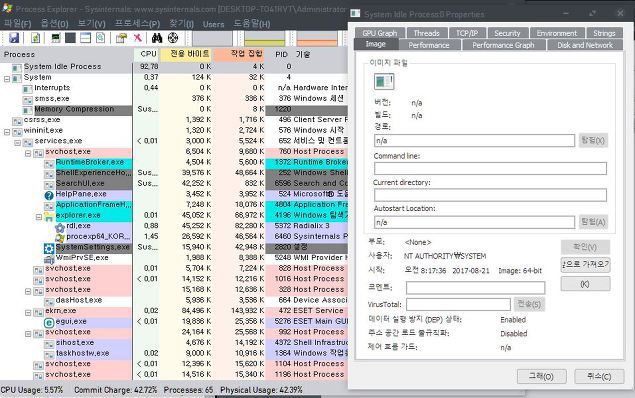Open the 파일(F) menu
Viewport: 635px width, 398px height.
pos(17,23)
